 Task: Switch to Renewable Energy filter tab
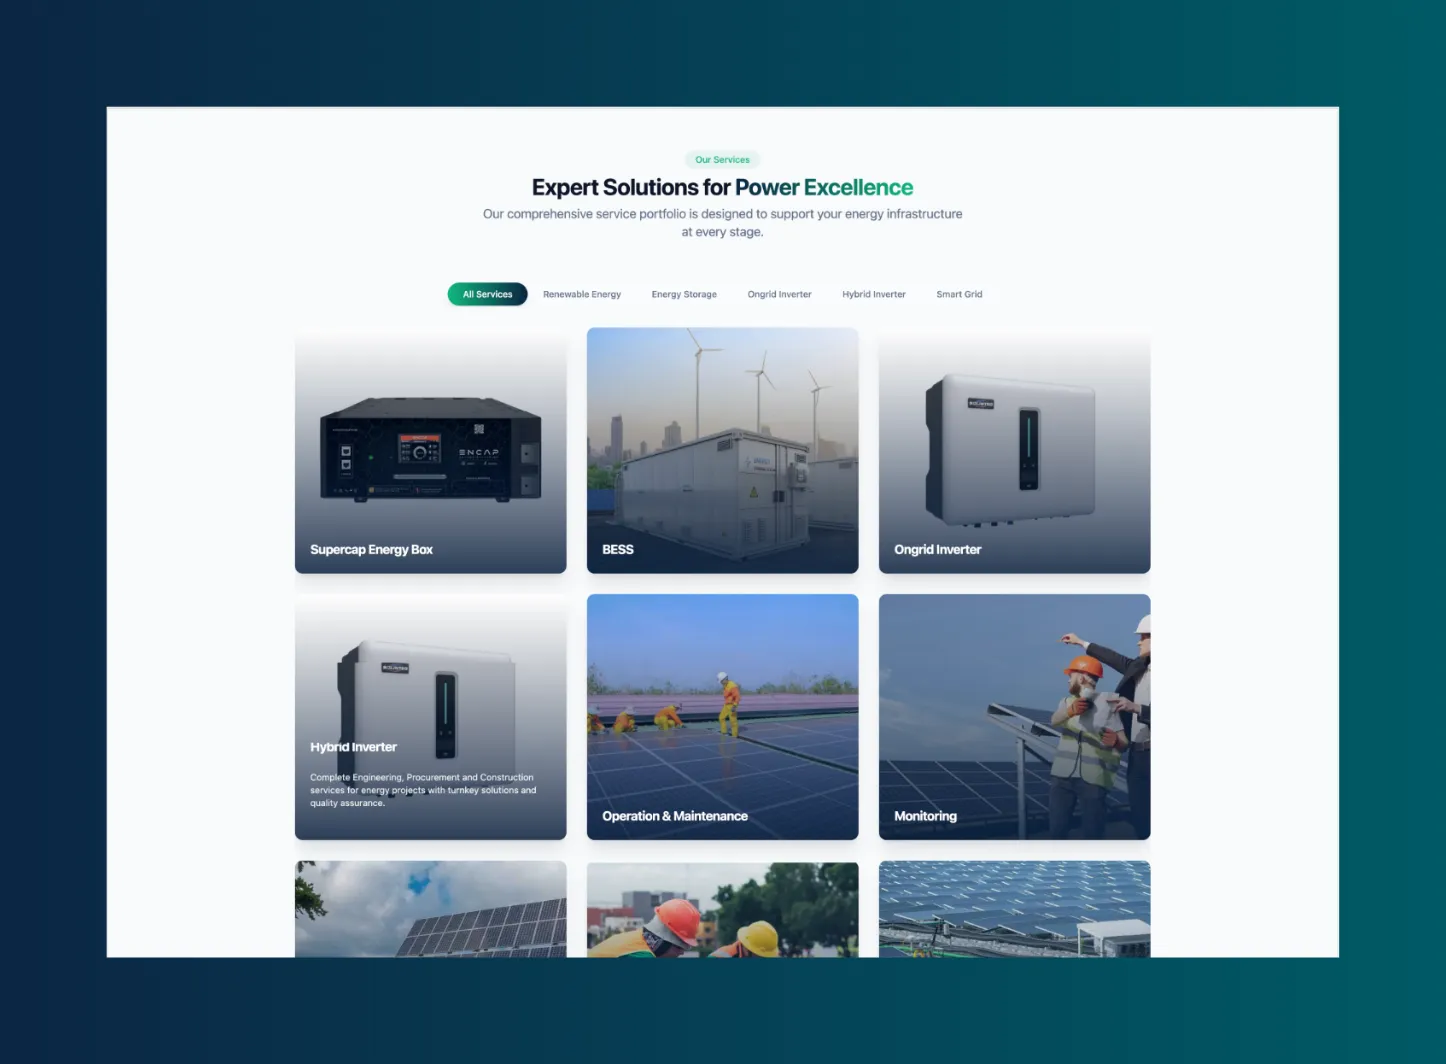click(x=581, y=294)
